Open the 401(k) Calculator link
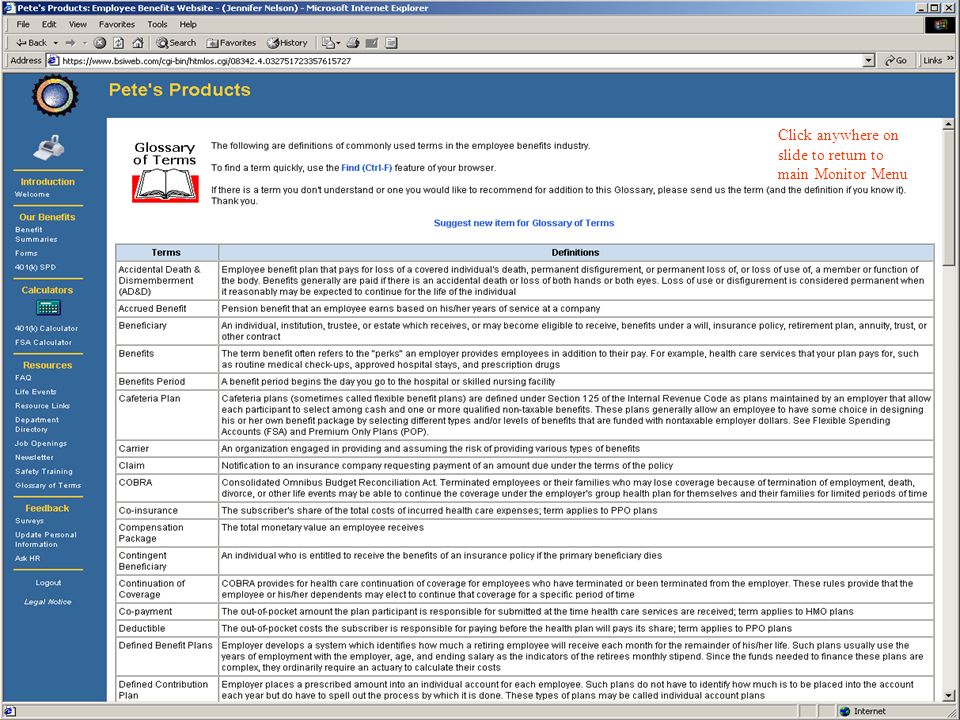Screen dimensions: 960x720 point(47,328)
